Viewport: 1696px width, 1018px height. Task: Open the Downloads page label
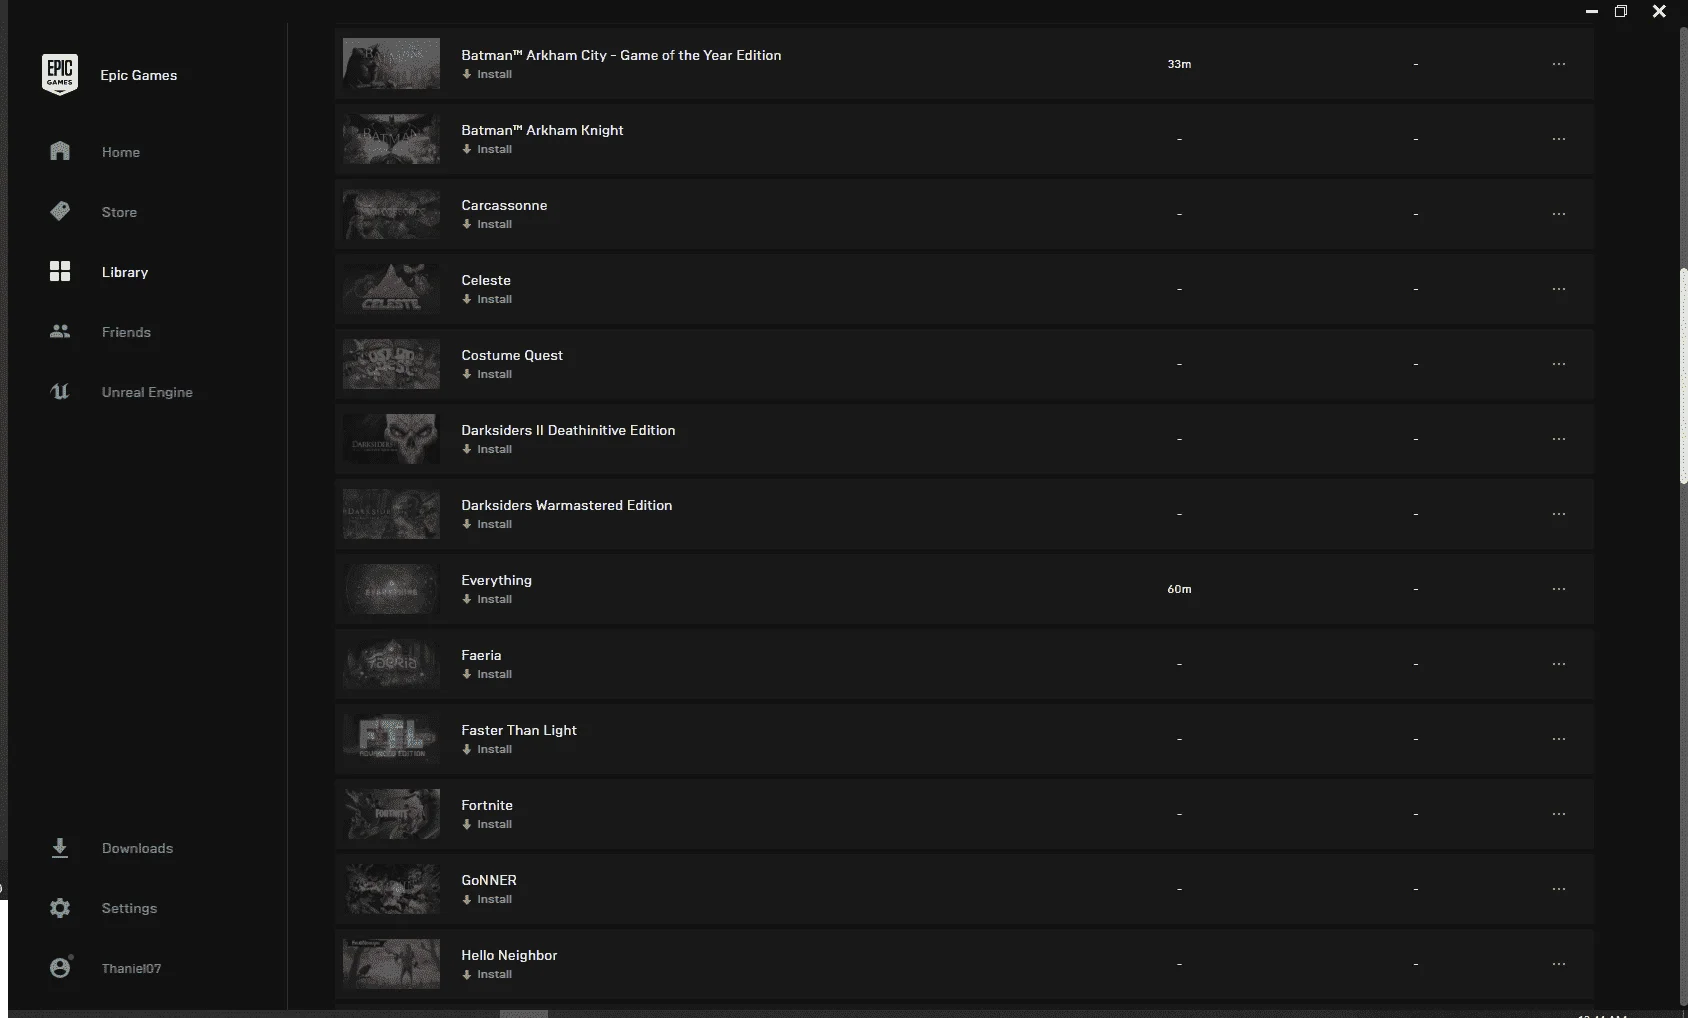point(137,848)
